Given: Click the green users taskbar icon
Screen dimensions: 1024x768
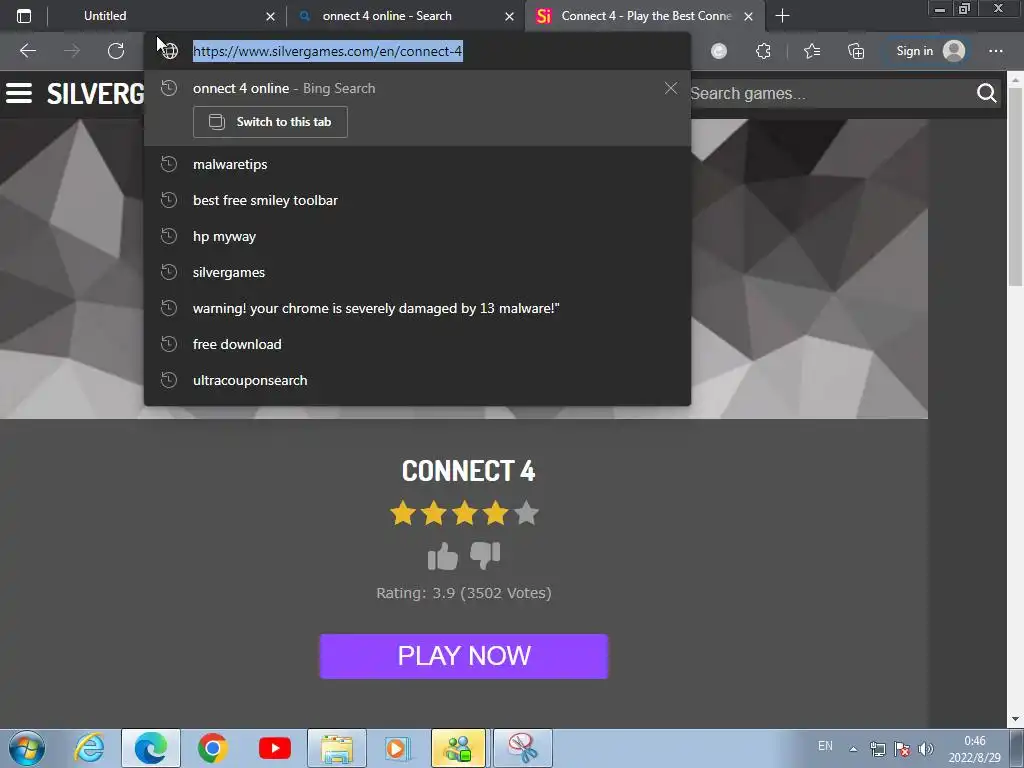Looking at the screenshot, I should [x=458, y=748].
